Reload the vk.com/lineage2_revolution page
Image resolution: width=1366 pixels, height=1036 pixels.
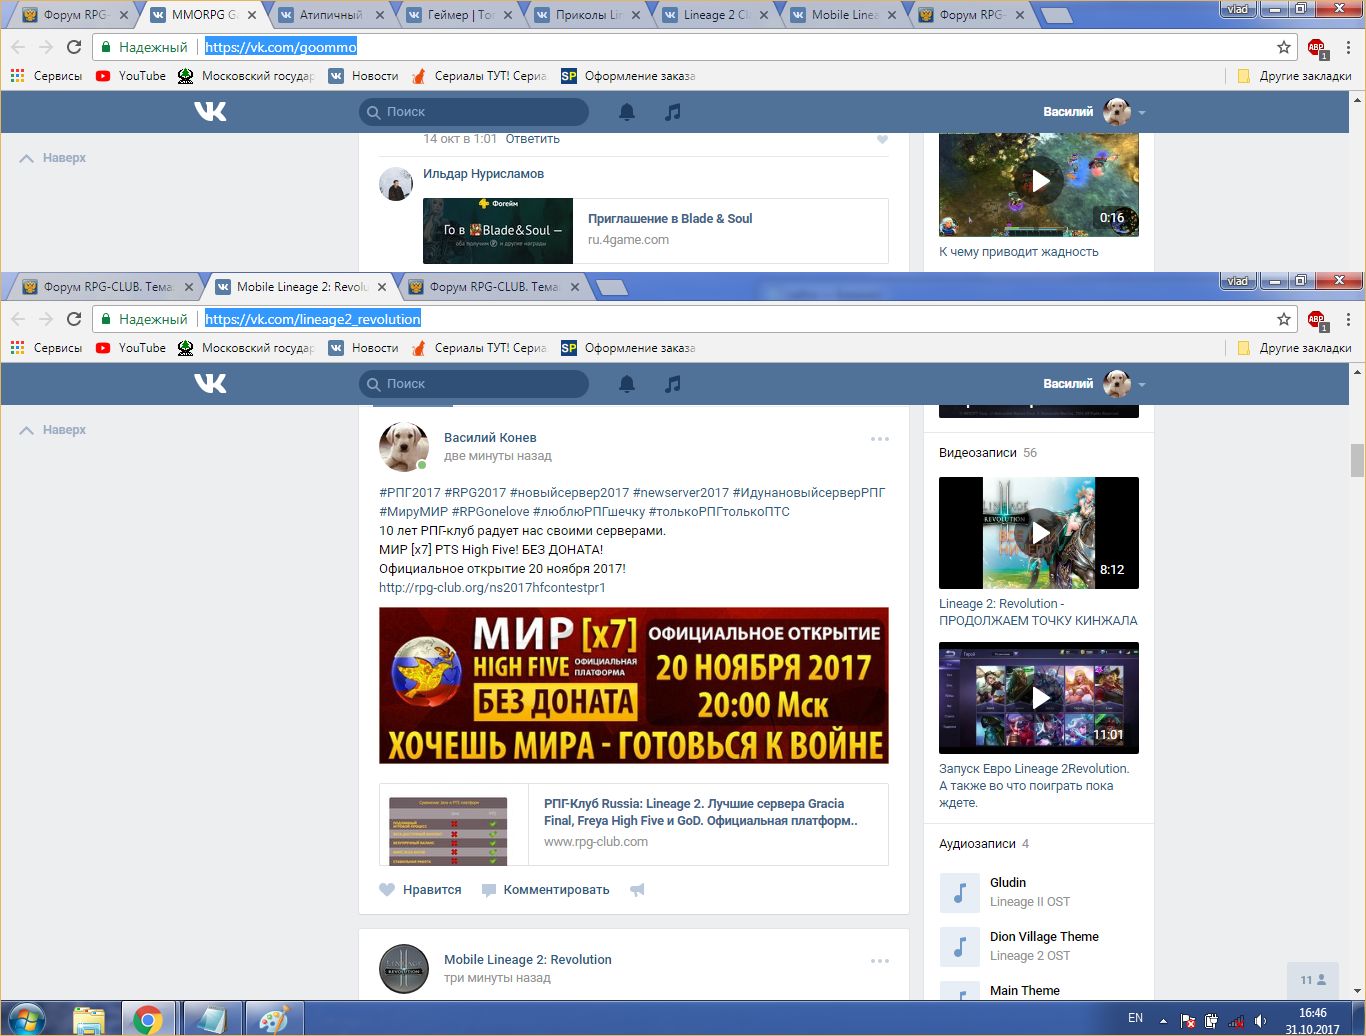click(74, 319)
